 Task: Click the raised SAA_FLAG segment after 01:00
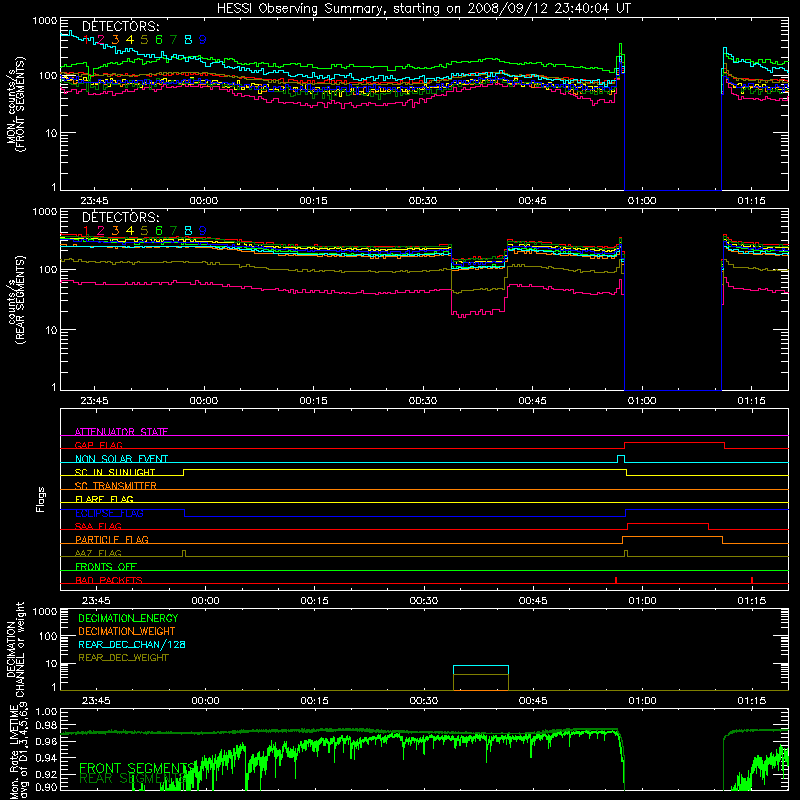668,524
